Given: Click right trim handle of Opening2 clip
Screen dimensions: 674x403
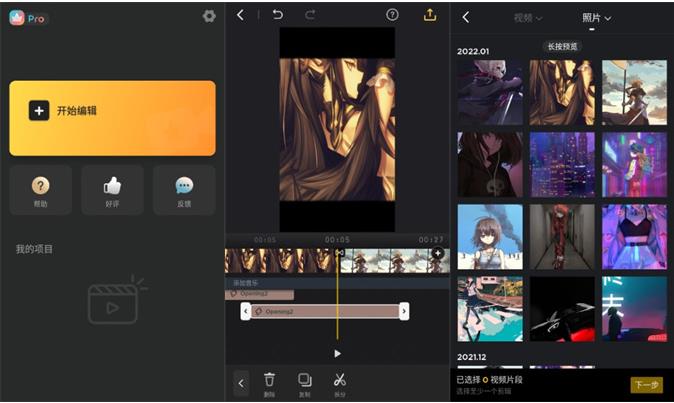Looking at the screenshot, I should point(404,311).
